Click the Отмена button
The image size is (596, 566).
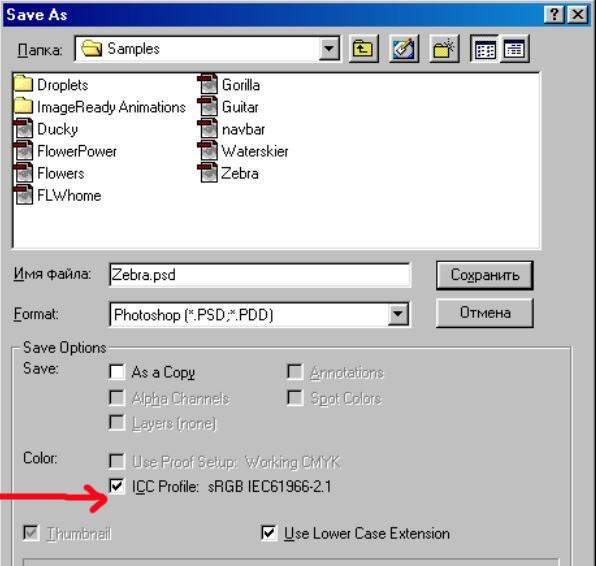(485, 313)
